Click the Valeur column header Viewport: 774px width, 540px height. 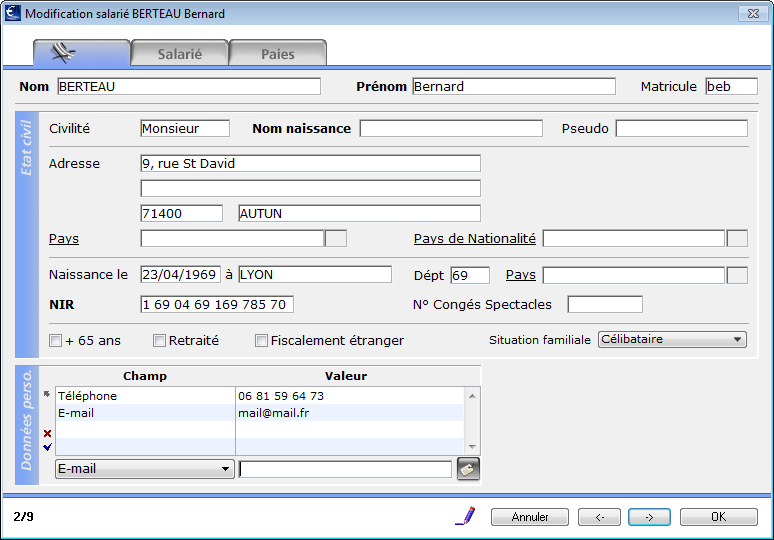click(x=346, y=376)
